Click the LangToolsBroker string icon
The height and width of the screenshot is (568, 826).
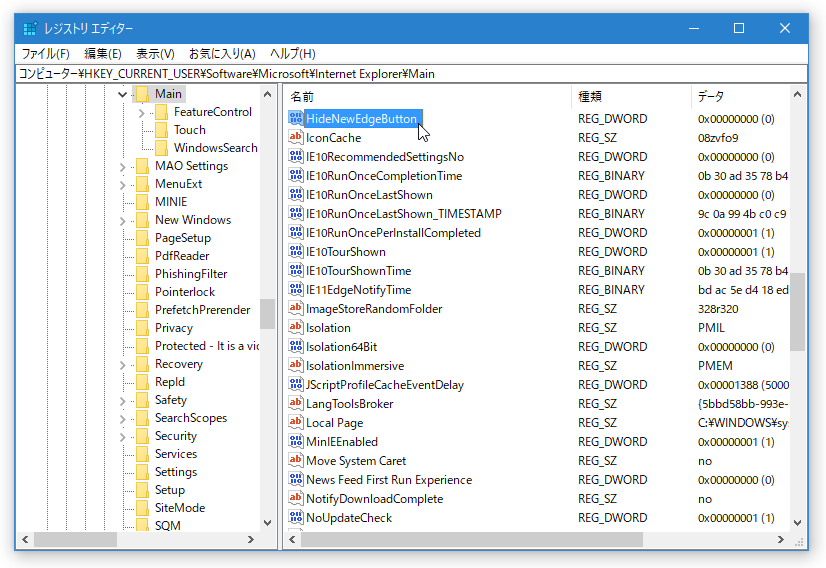(x=296, y=403)
